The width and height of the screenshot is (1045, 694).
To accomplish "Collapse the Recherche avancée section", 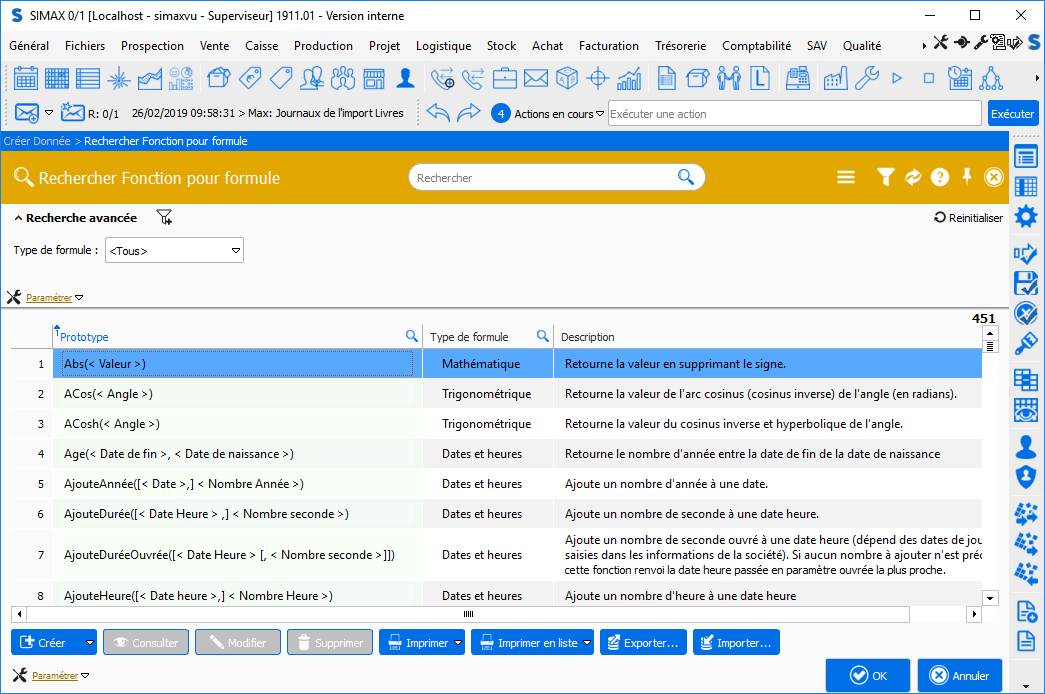I will 19,217.
